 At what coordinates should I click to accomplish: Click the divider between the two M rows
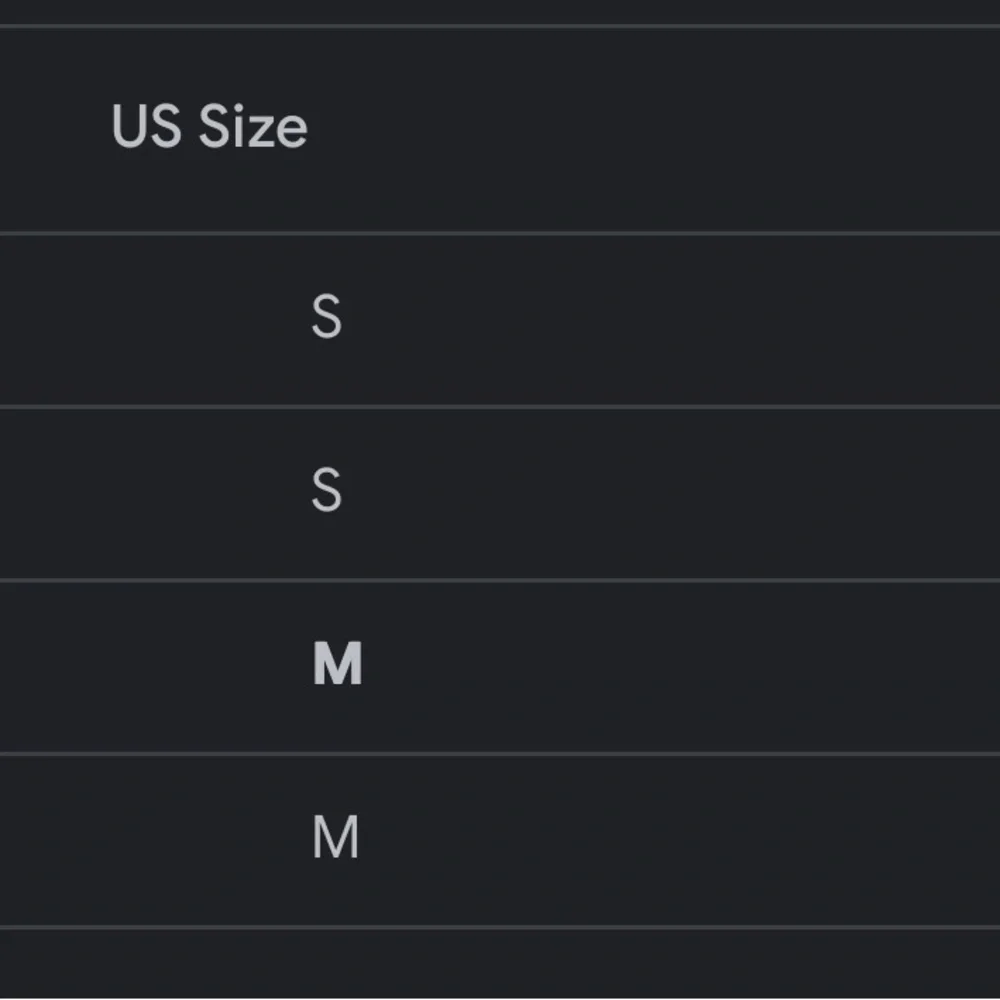(x=500, y=753)
